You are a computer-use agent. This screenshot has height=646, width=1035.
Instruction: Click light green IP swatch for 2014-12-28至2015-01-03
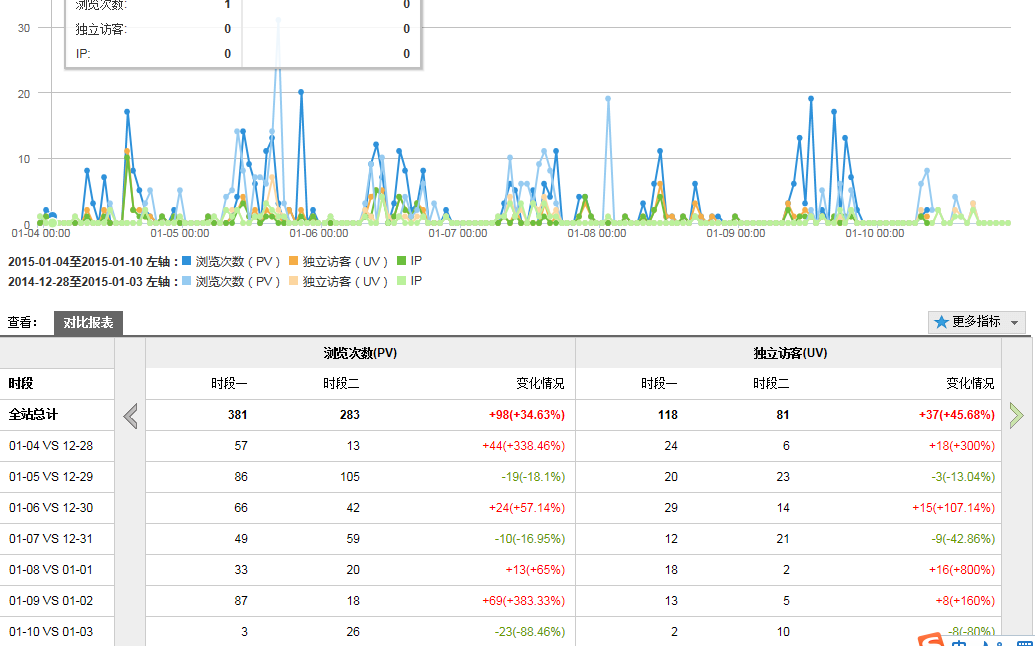coord(401,281)
